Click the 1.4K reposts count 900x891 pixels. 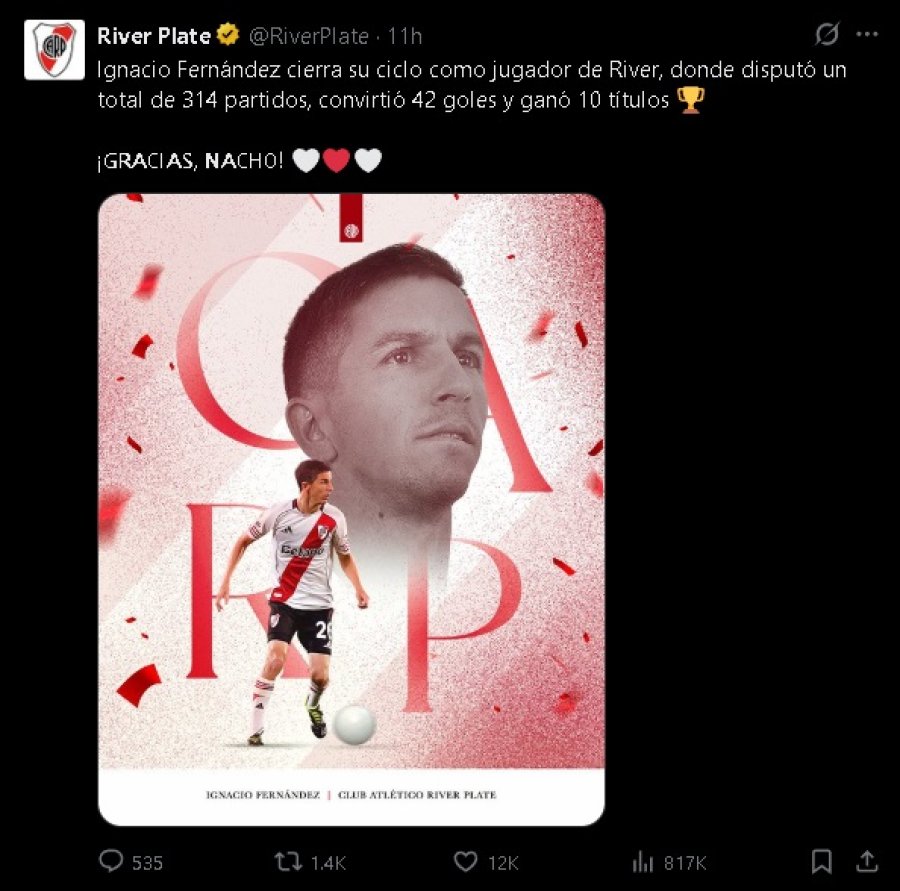[x=328, y=863]
